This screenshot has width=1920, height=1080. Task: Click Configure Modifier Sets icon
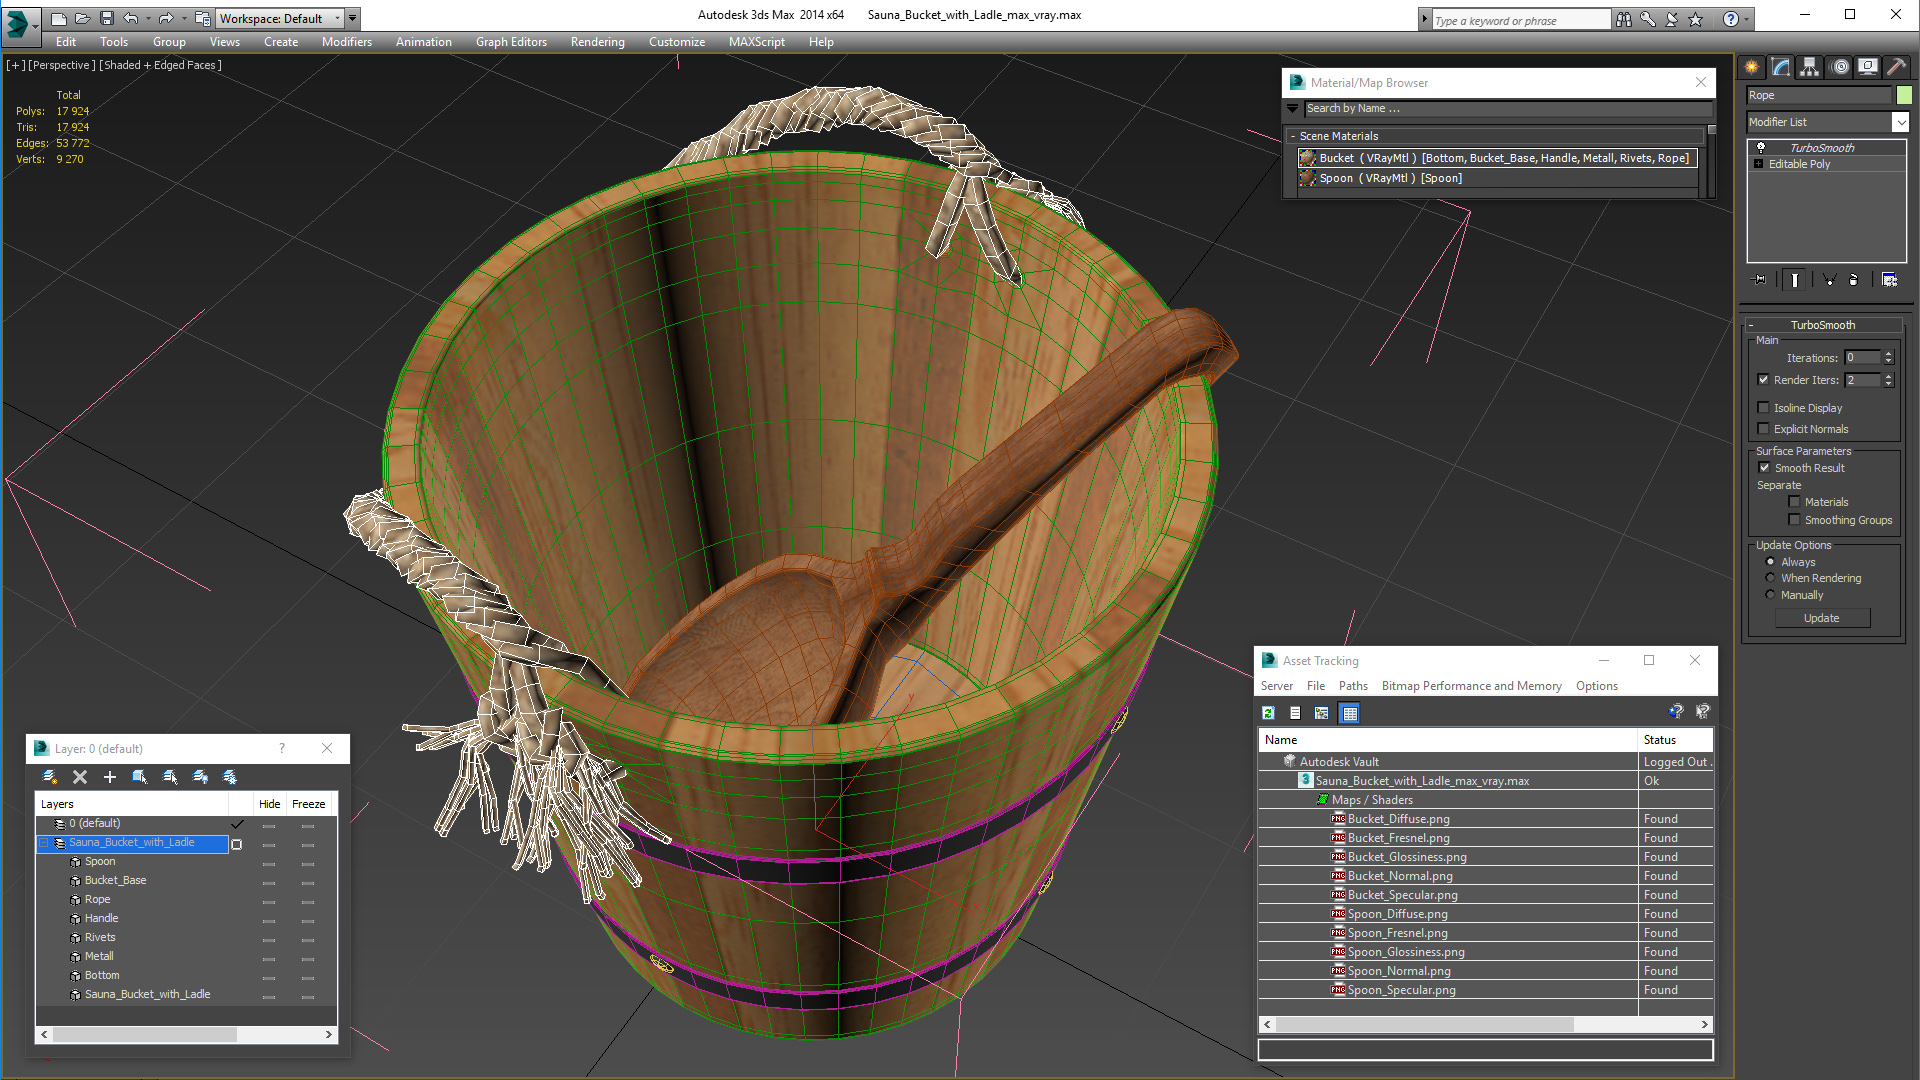point(1889,280)
